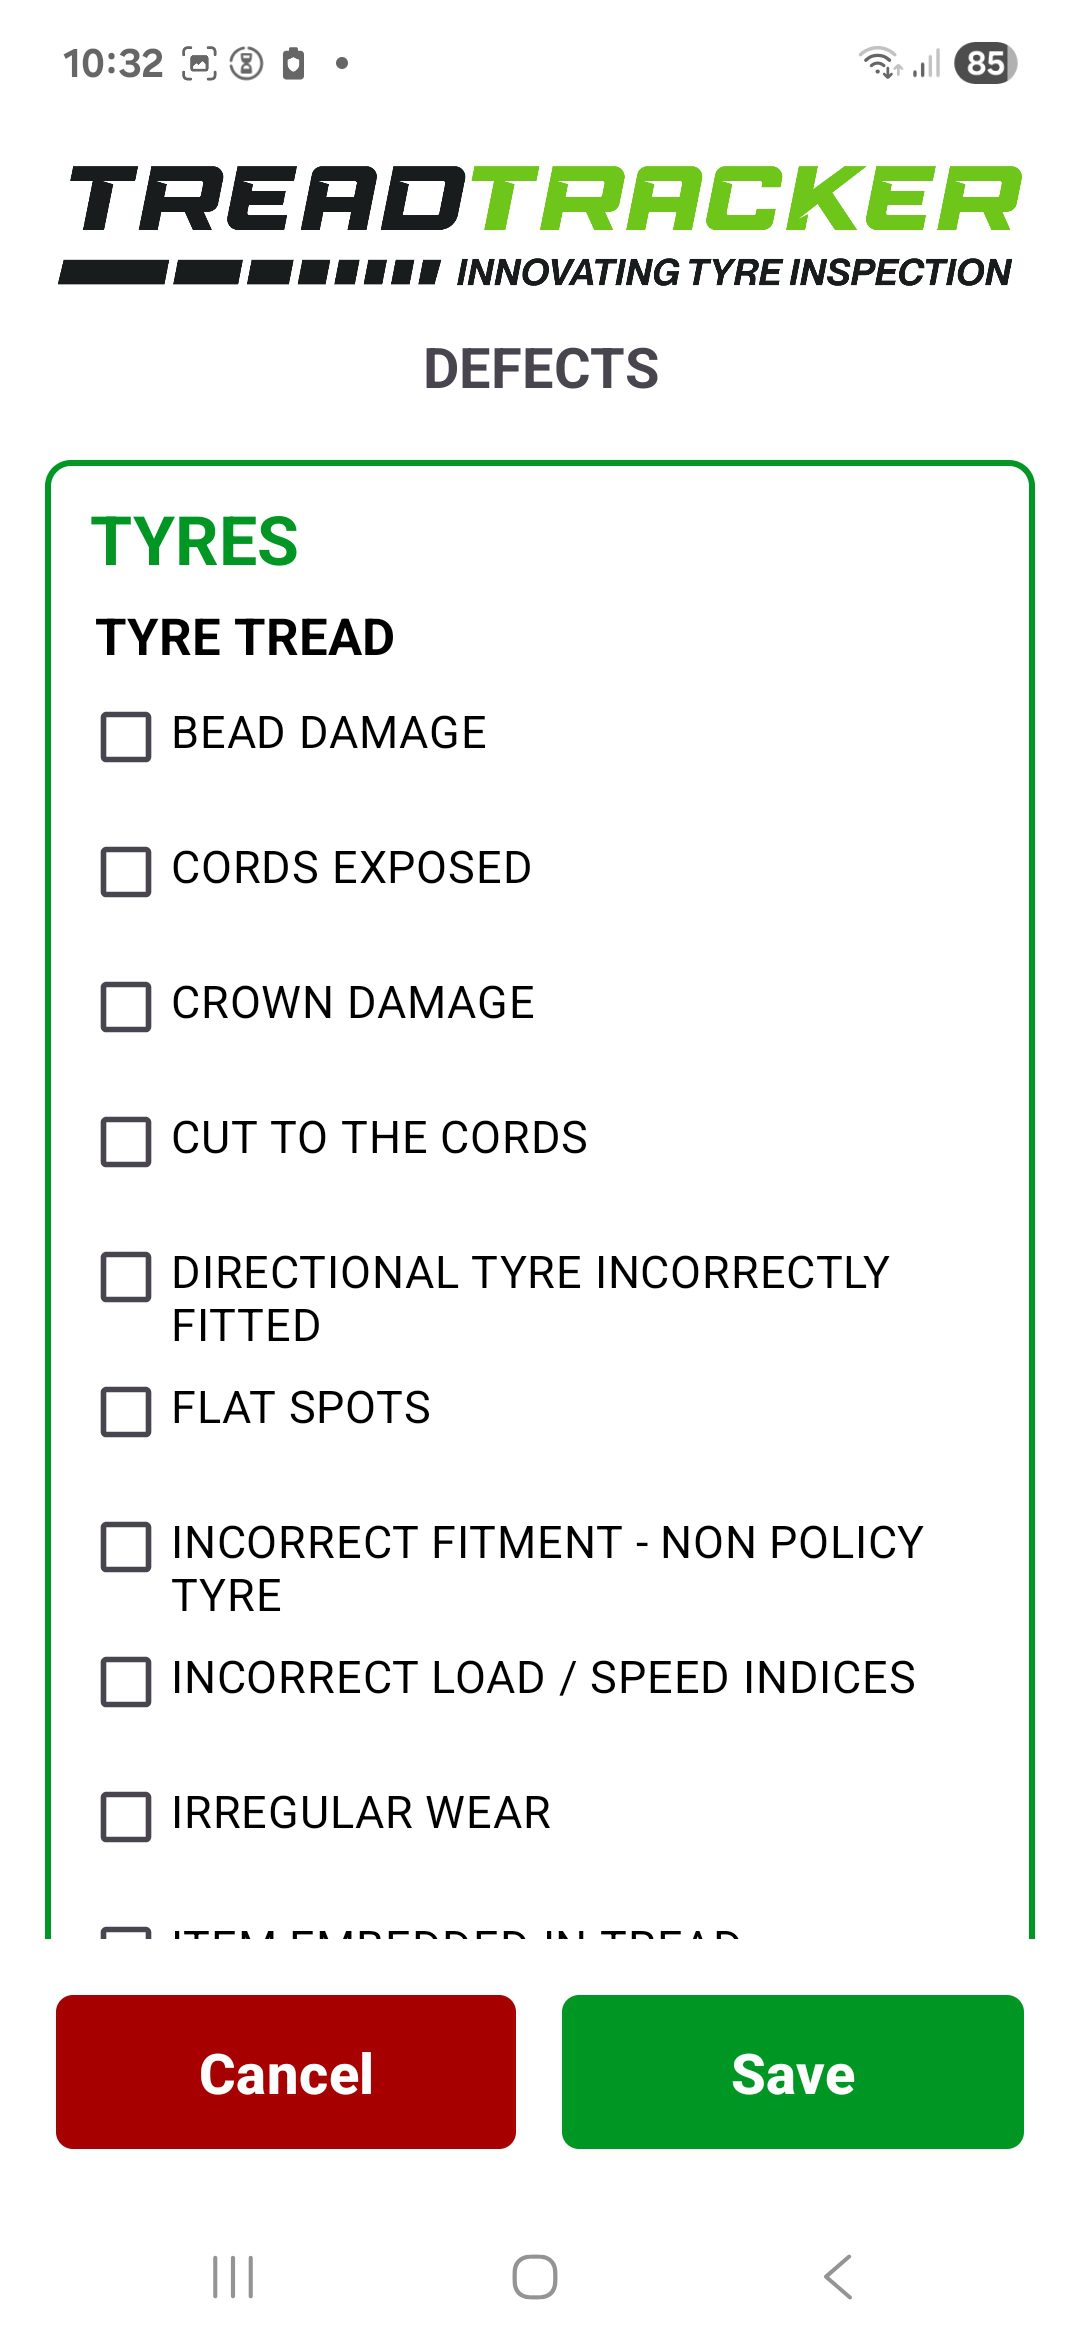Select the IRREGULAR WEAR checkbox

pyautogui.click(x=126, y=1817)
